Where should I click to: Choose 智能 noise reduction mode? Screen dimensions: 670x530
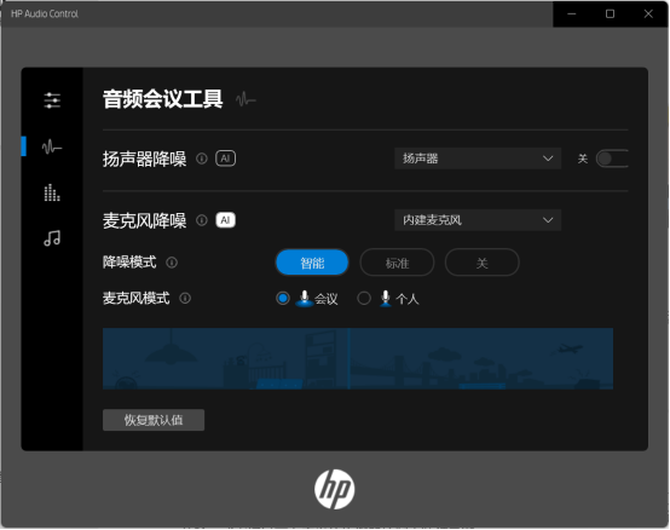click(x=312, y=263)
